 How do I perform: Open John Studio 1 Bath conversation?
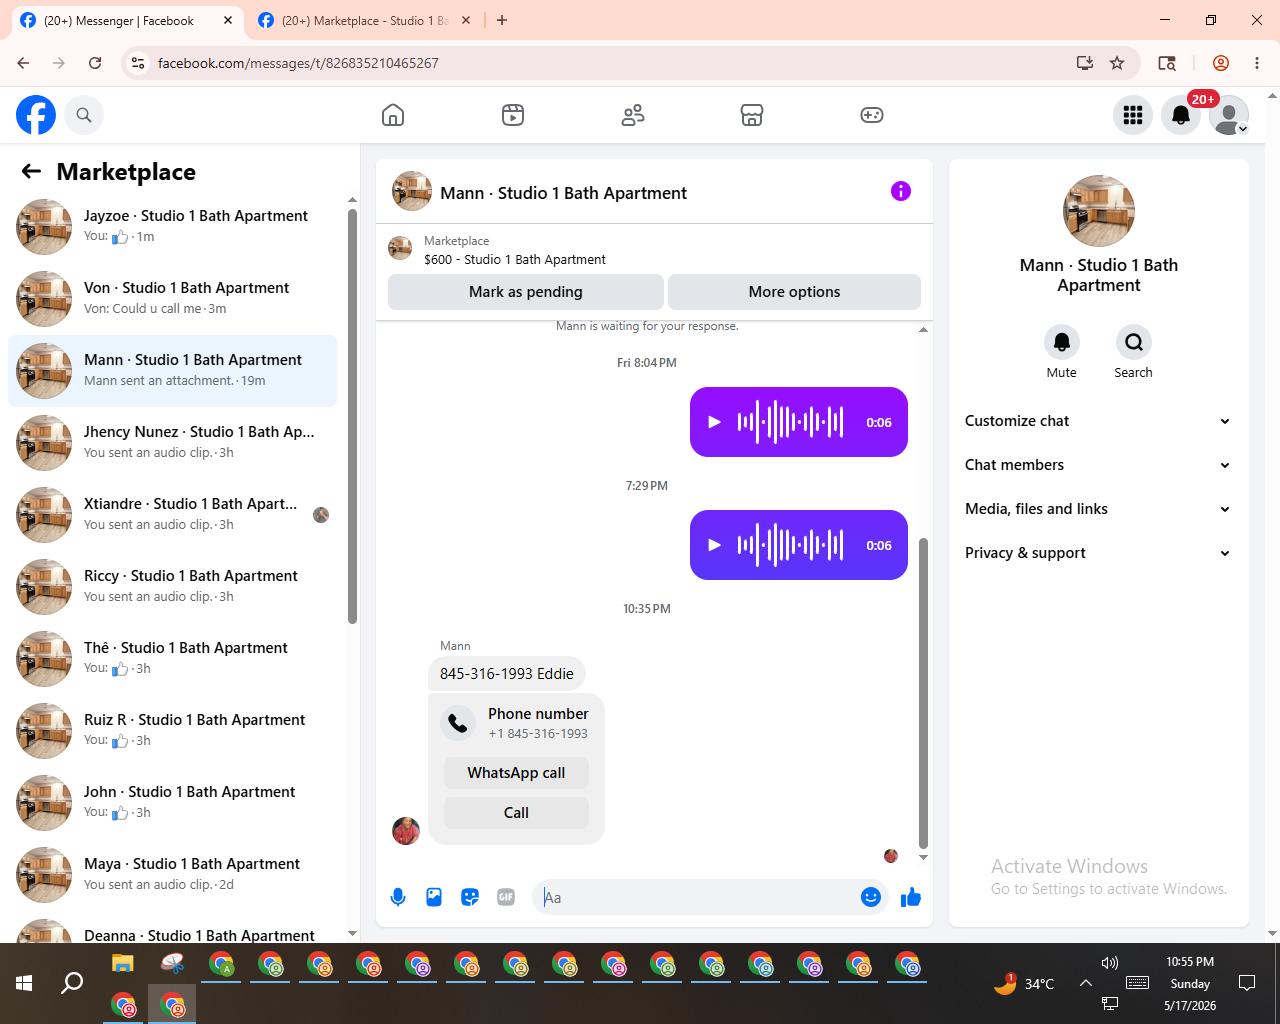coord(172,803)
